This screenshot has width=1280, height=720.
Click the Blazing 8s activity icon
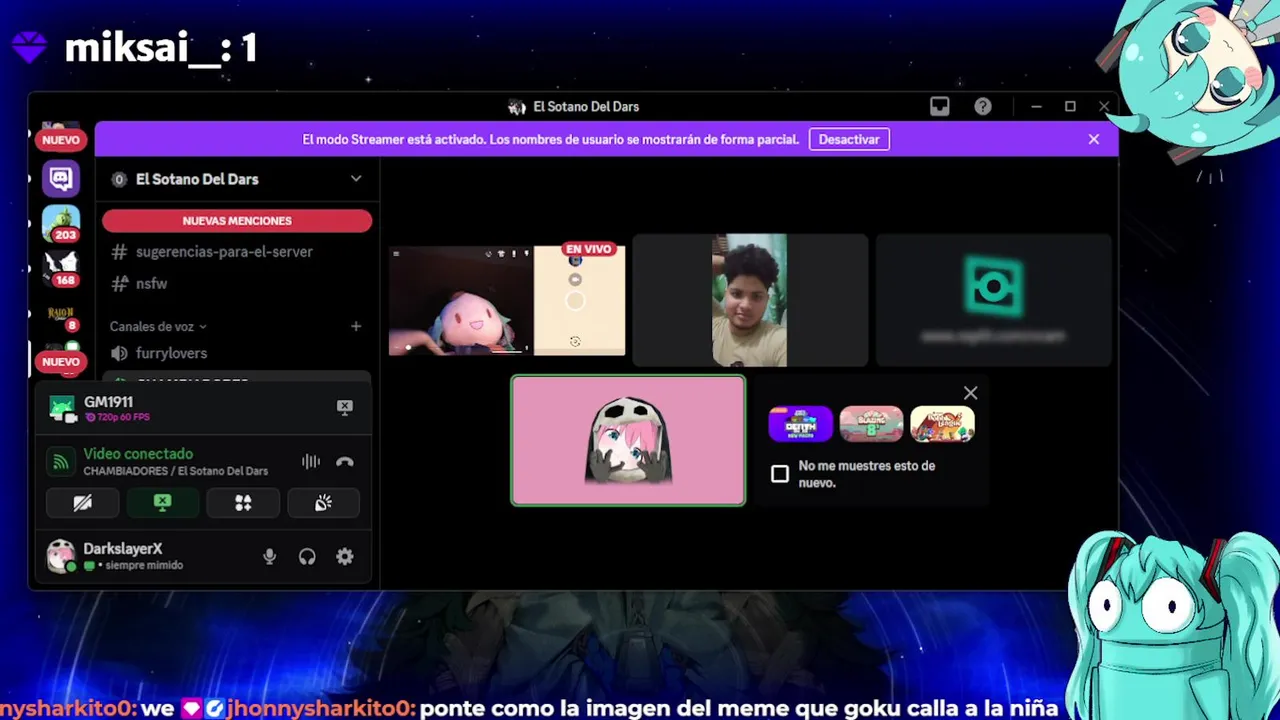tap(871, 424)
